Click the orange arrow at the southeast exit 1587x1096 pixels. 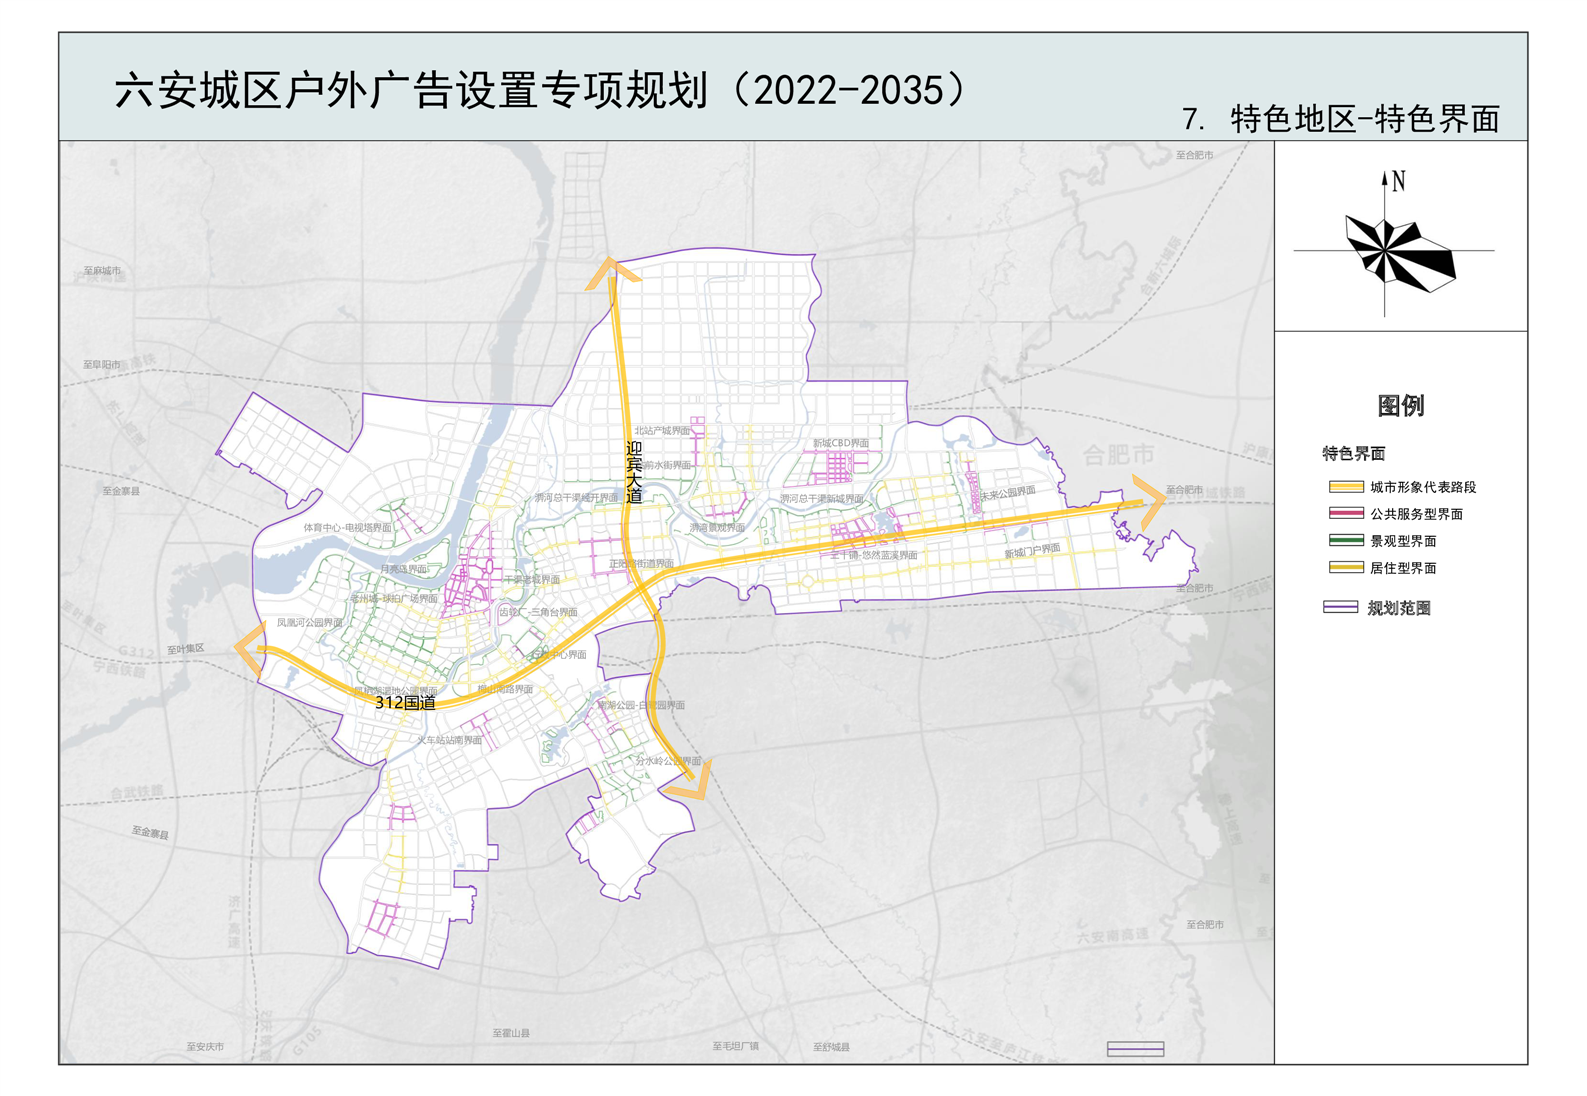tap(690, 782)
